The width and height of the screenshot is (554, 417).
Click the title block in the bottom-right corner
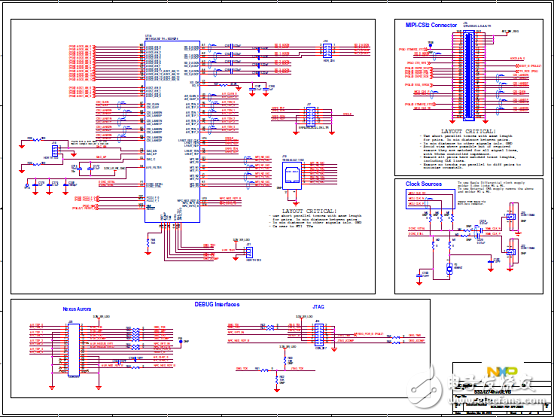pos(501,388)
